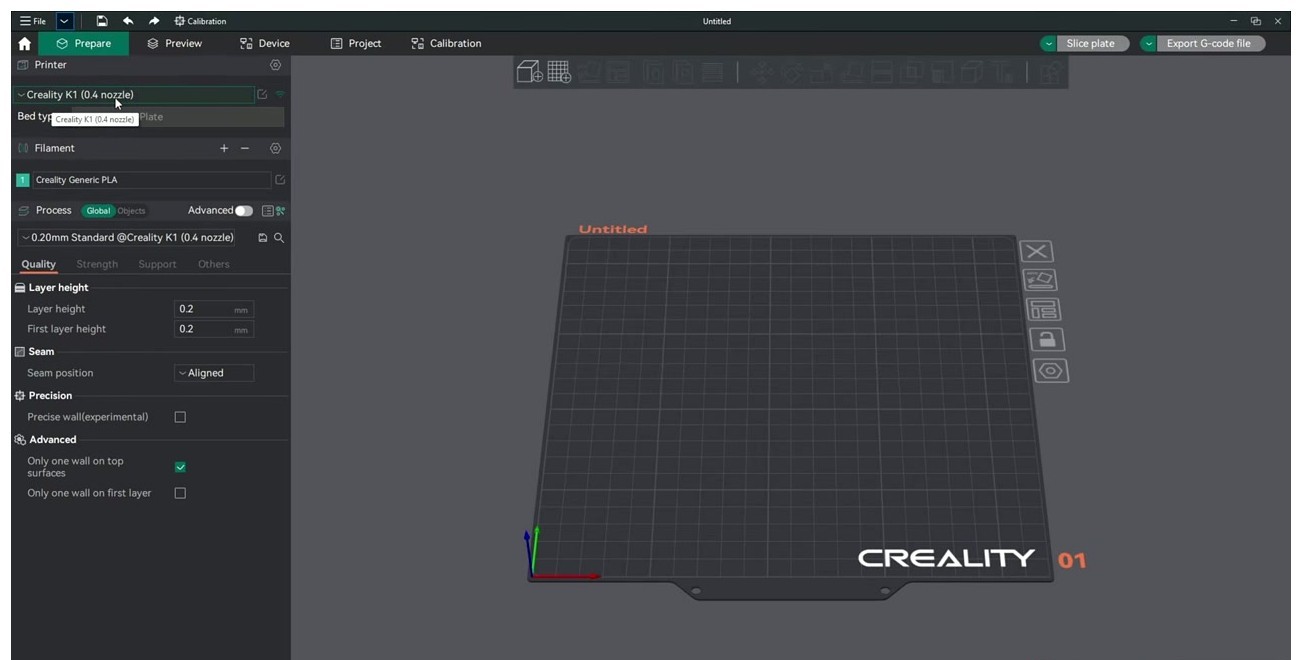The height and width of the screenshot is (660, 1300).
Task: Switch to the Device tab
Action: [265, 44]
